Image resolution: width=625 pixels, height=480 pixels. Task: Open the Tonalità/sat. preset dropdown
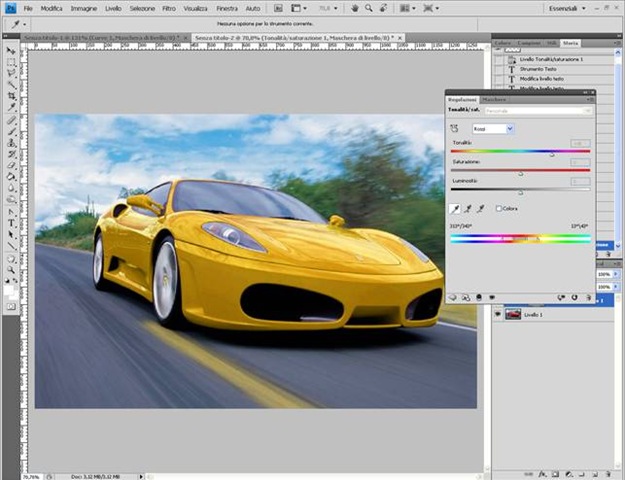(x=538, y=110)
